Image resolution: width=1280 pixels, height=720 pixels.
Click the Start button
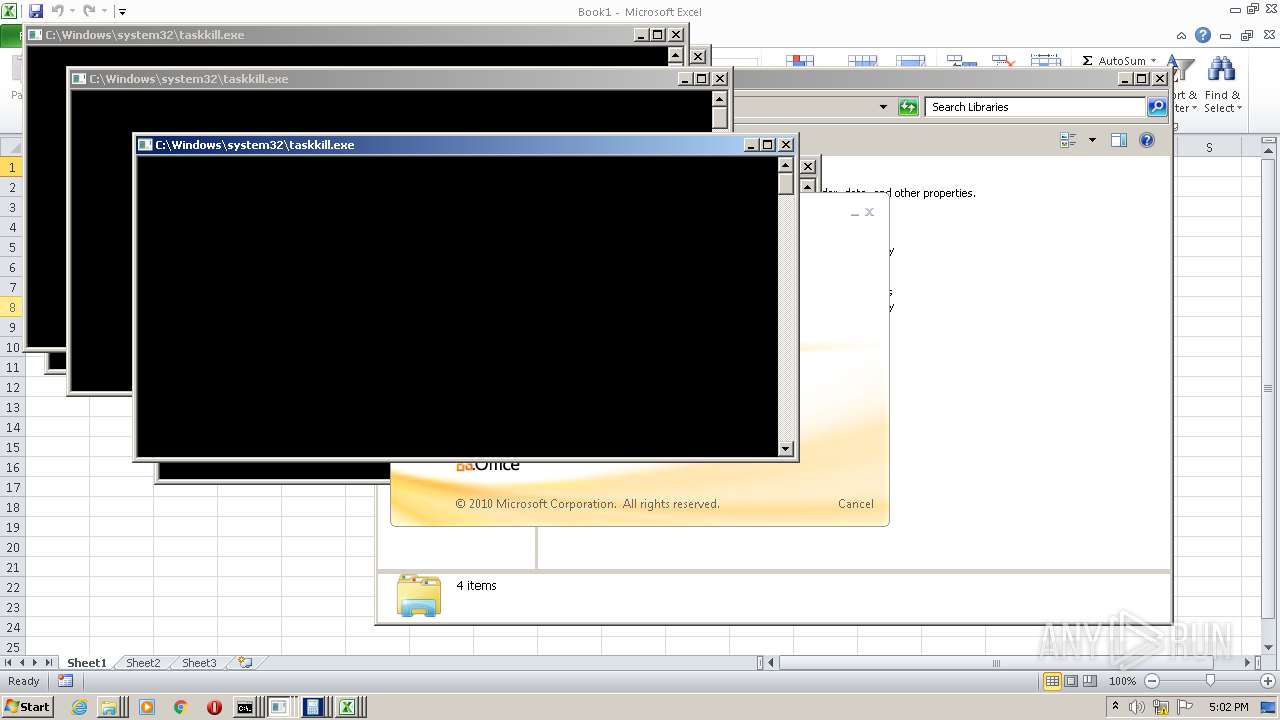27,707
